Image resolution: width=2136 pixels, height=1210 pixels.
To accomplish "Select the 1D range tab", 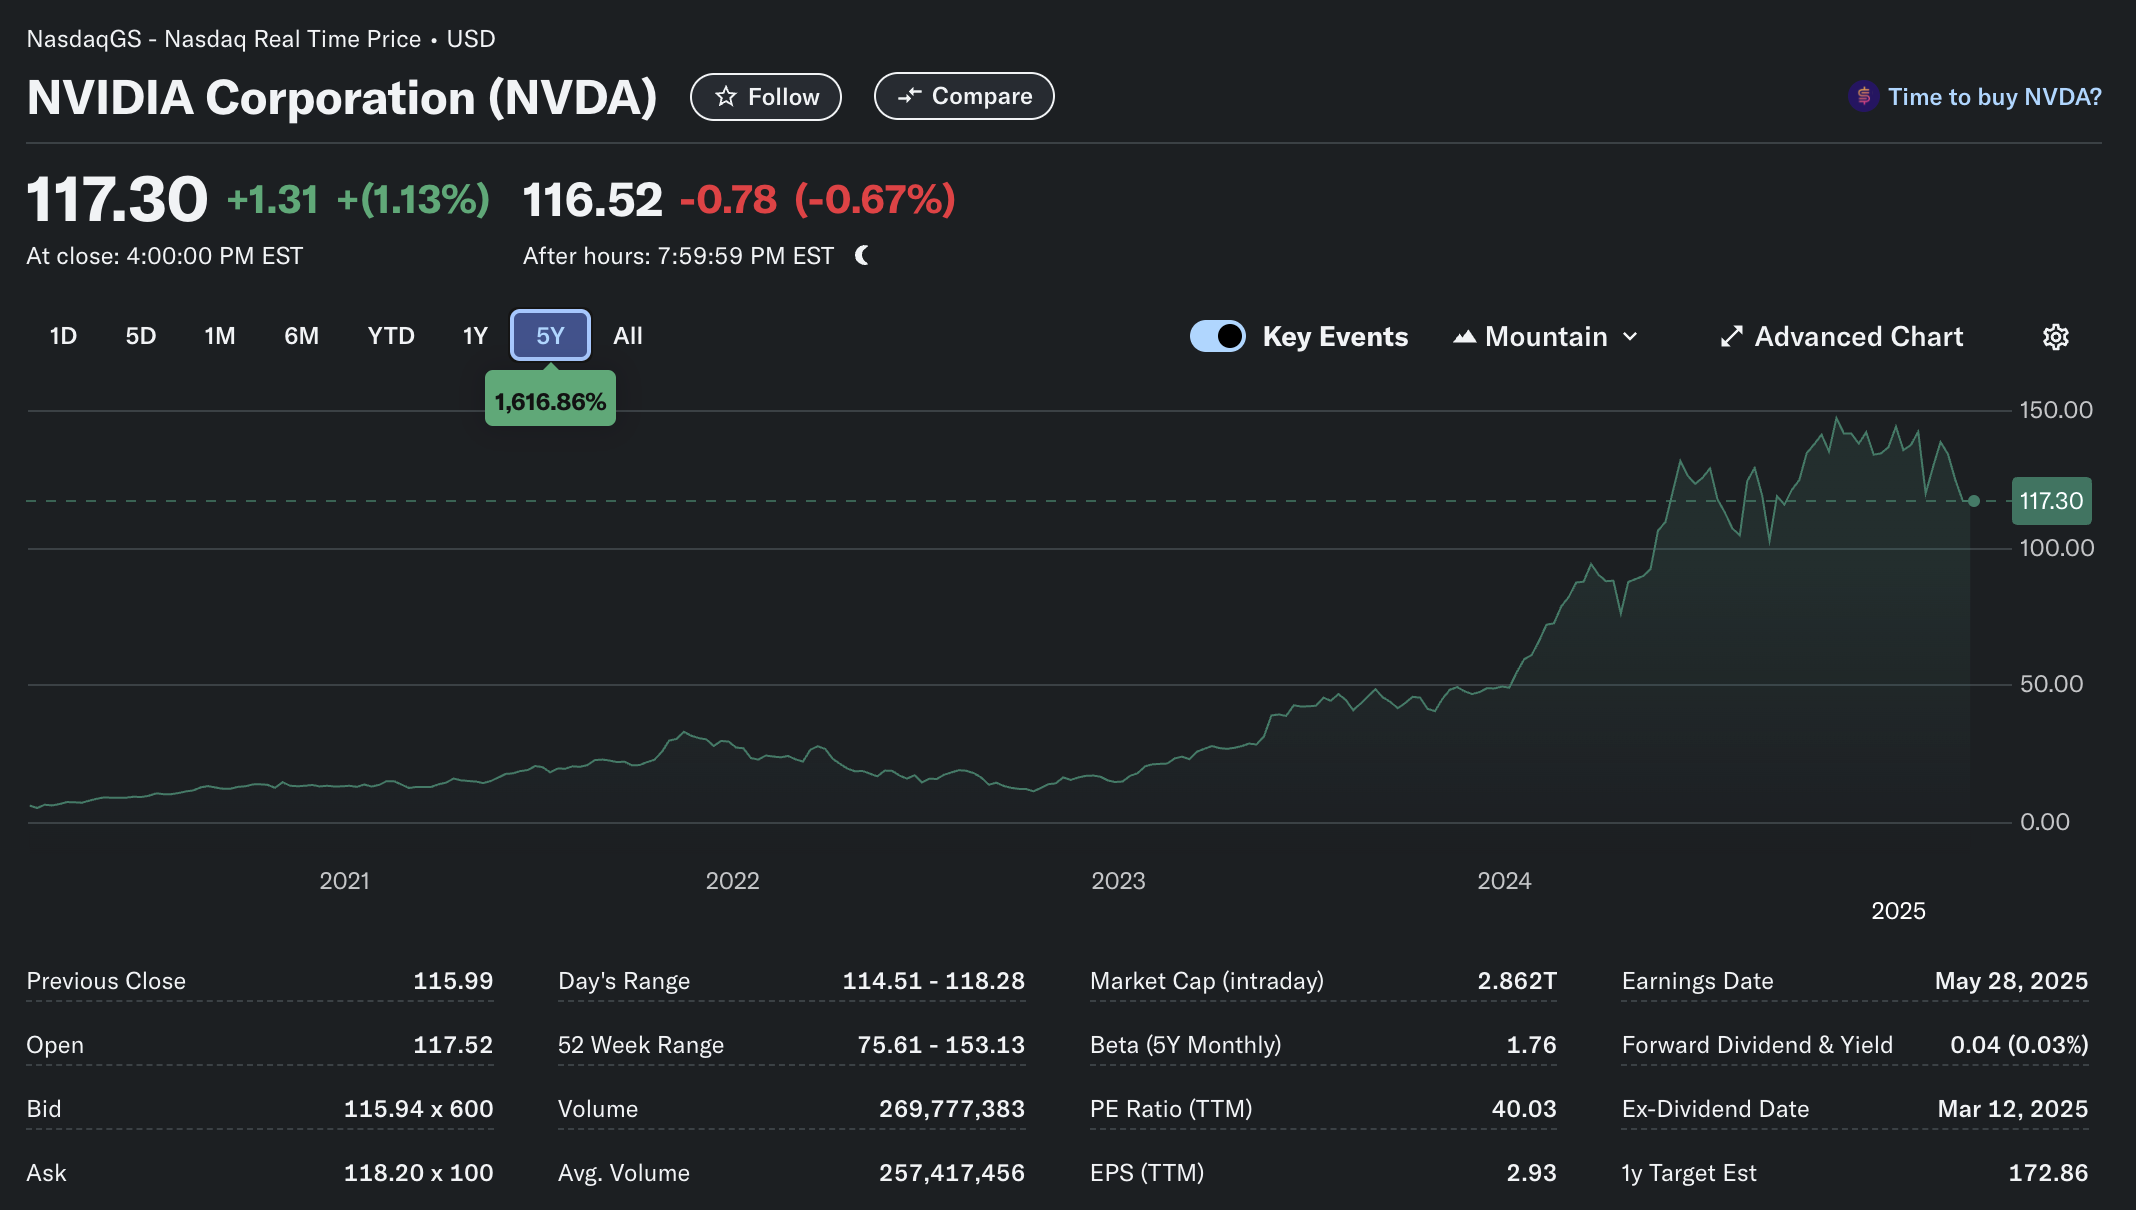I will tap(63, 336).
